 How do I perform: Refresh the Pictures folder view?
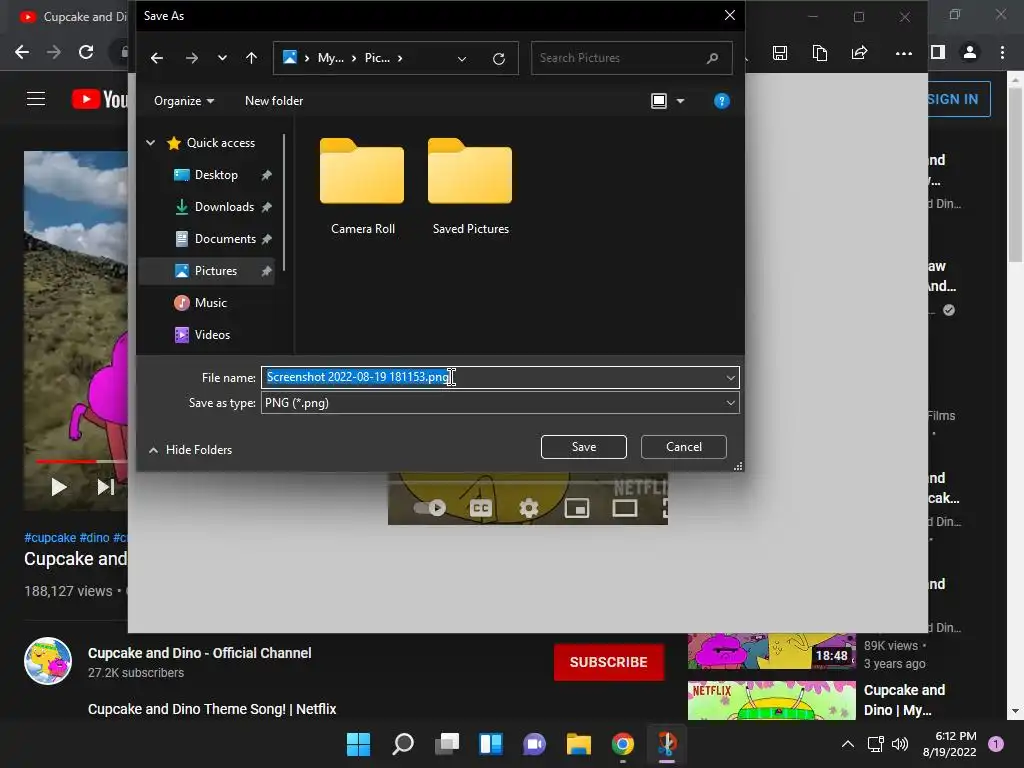[x=499, y=59]
